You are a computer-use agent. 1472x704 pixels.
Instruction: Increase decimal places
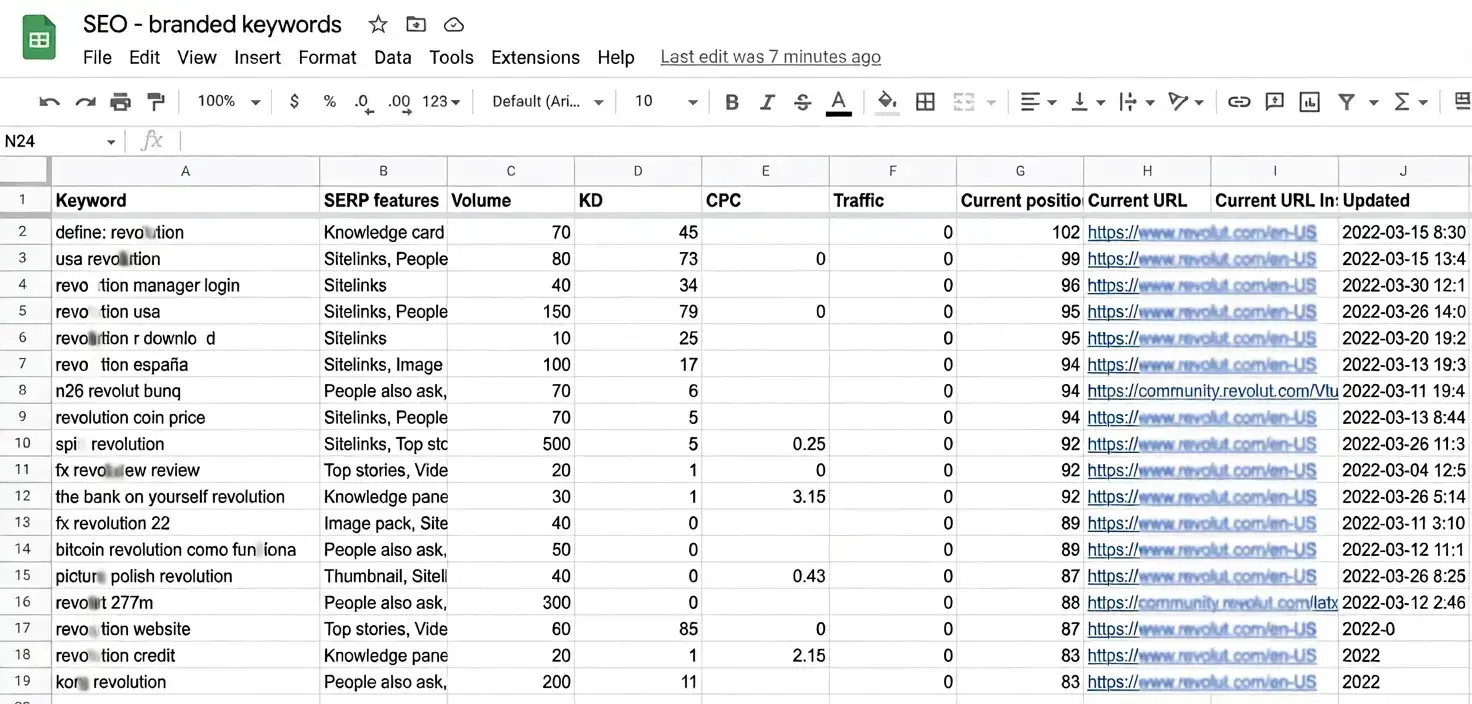(399, 102)
